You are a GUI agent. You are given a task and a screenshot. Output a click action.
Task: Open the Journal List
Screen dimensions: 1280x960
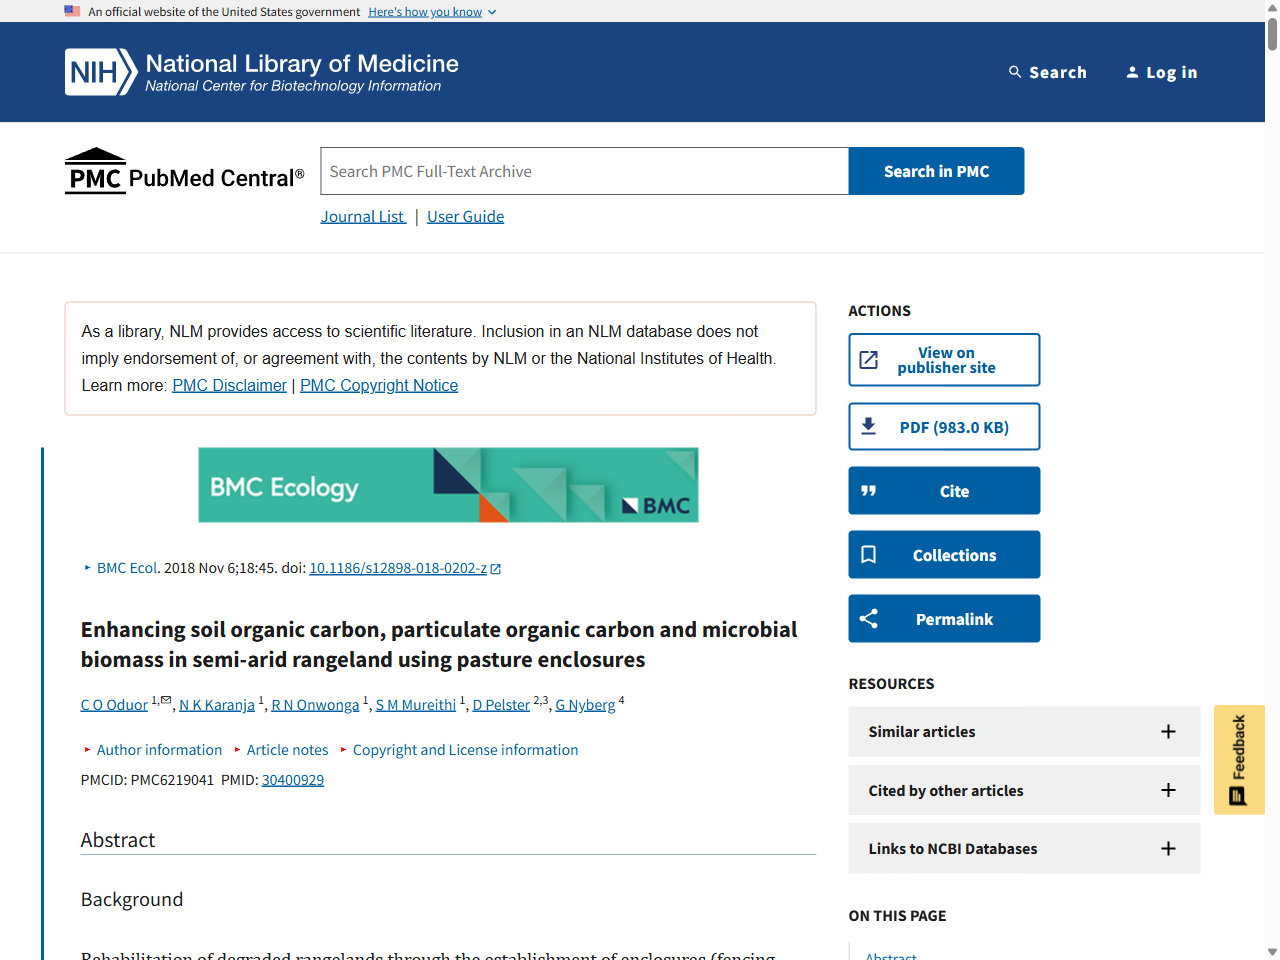click(363, 216)
